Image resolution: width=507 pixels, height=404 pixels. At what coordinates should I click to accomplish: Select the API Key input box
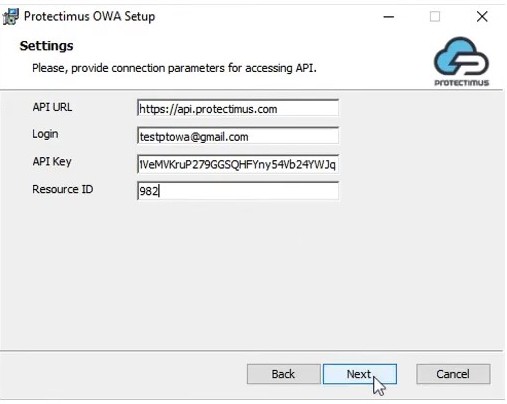(x=238, y=164)
